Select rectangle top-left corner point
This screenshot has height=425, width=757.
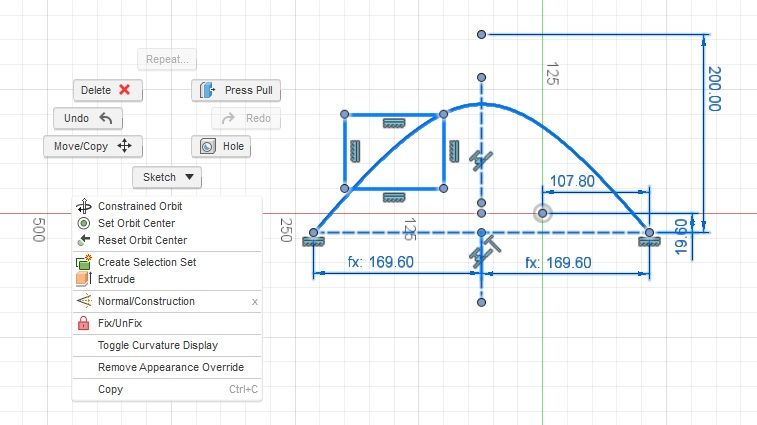344,114
